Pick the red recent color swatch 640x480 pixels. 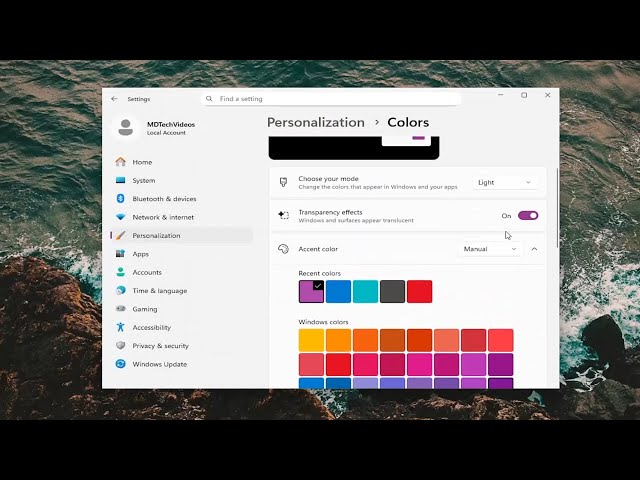click(420, 291)
